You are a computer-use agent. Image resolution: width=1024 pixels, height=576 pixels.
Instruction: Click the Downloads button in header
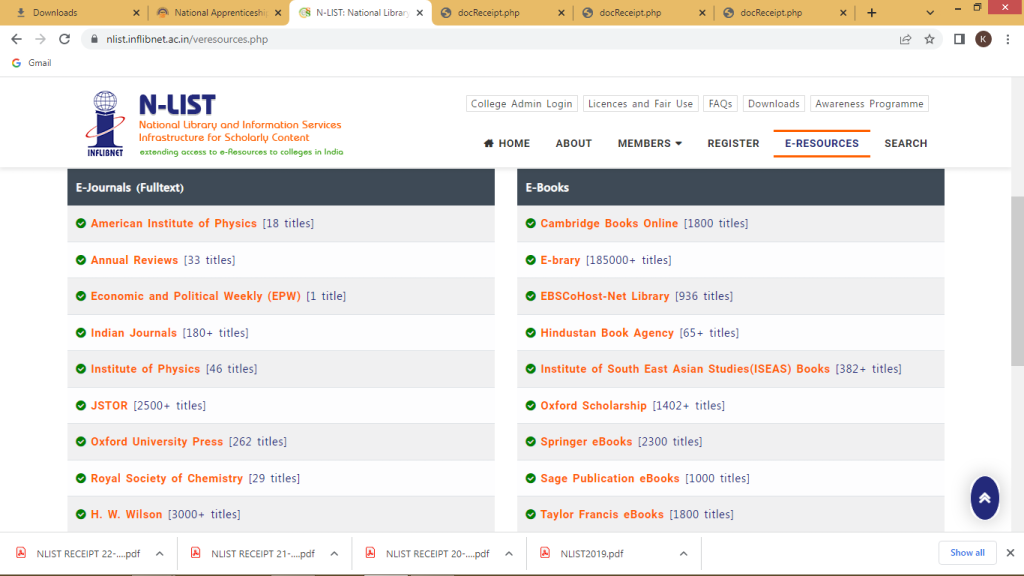click(x=773, y=104)
